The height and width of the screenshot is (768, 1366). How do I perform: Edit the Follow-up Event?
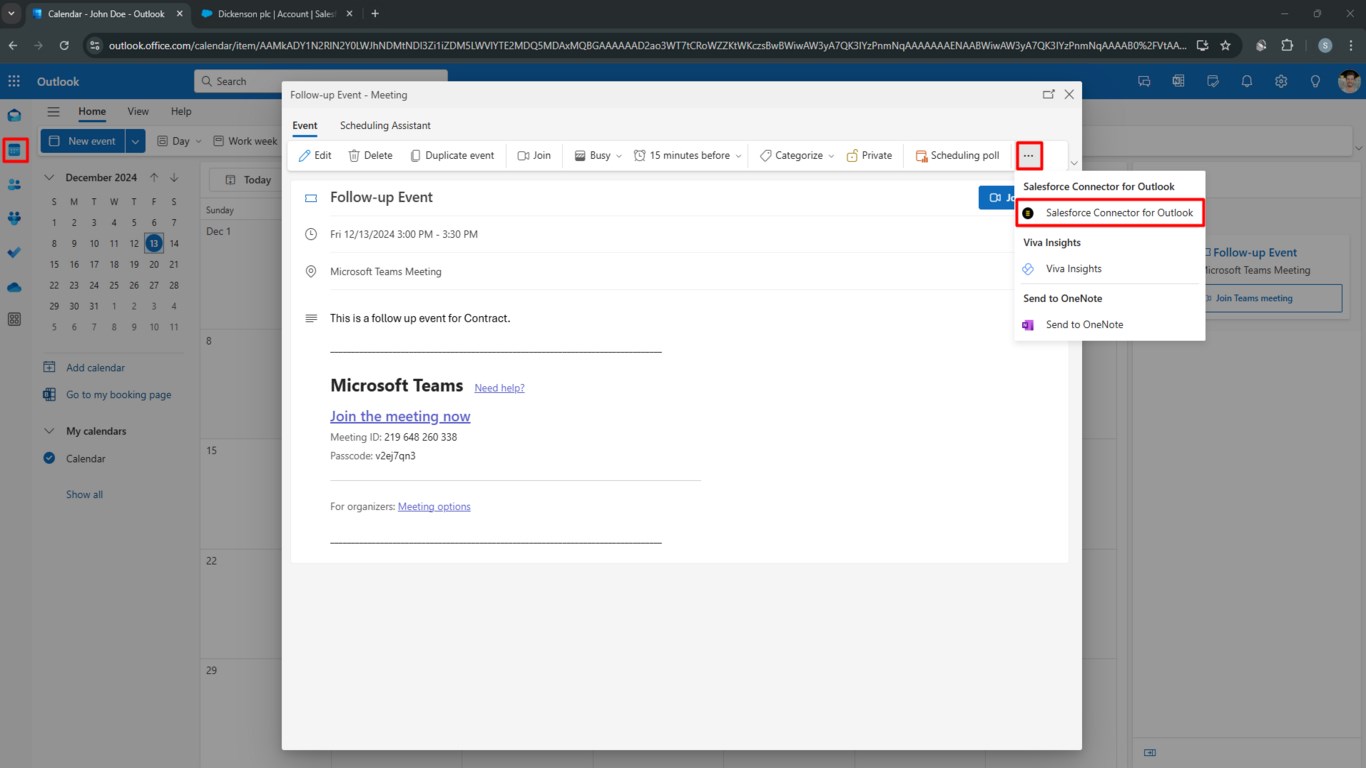pyautogui.click(x=315, y=155)
